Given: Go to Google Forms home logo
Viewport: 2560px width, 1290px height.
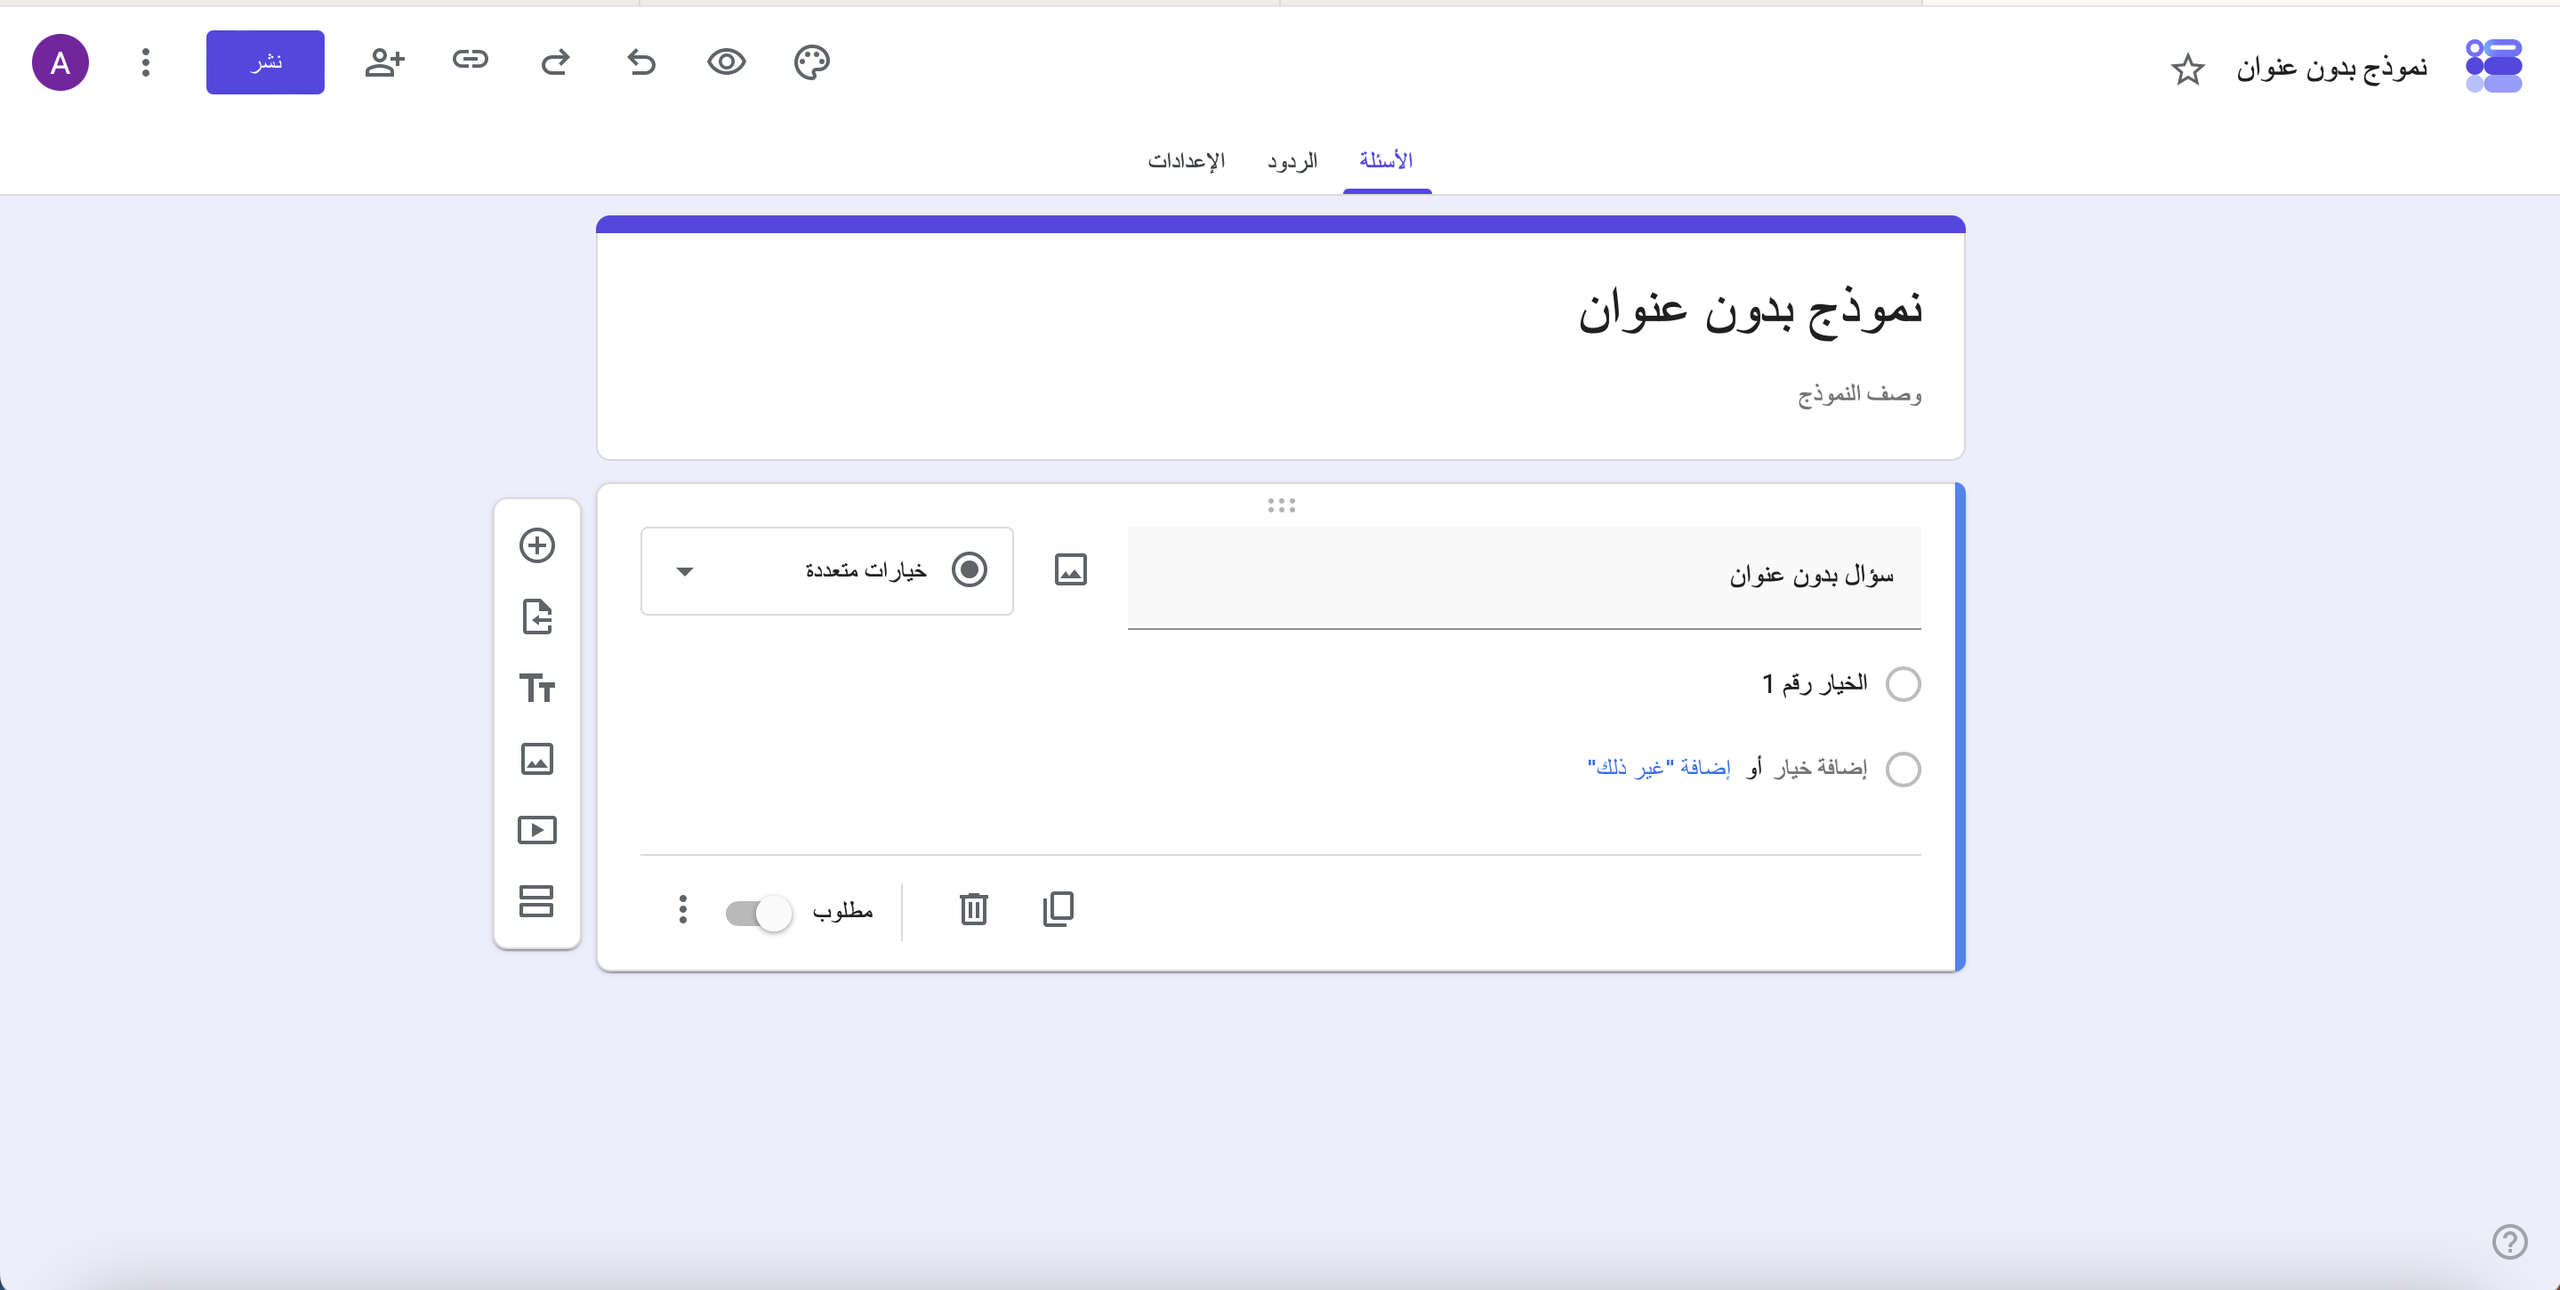Looking at the screenshot, I should 2493,66.
